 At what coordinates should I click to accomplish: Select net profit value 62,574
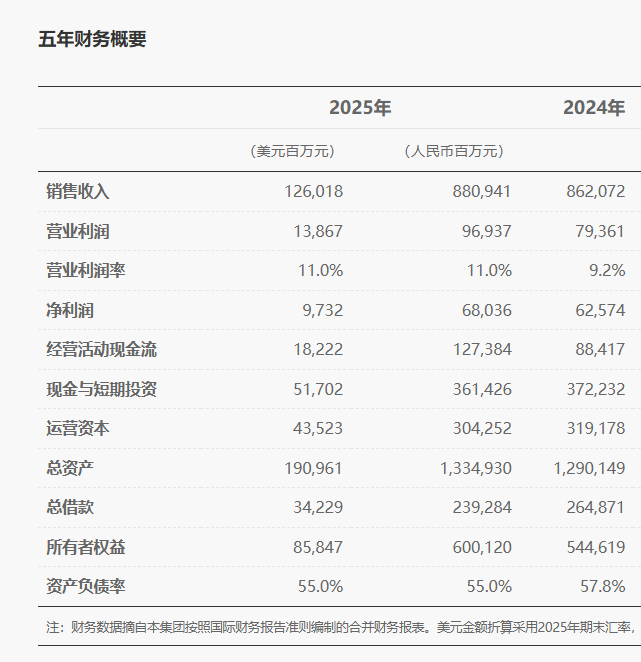click(x=600, y=310)
